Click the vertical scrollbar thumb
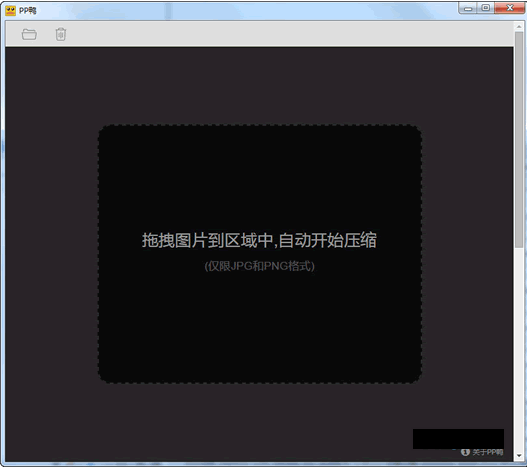 coord(519,140)
